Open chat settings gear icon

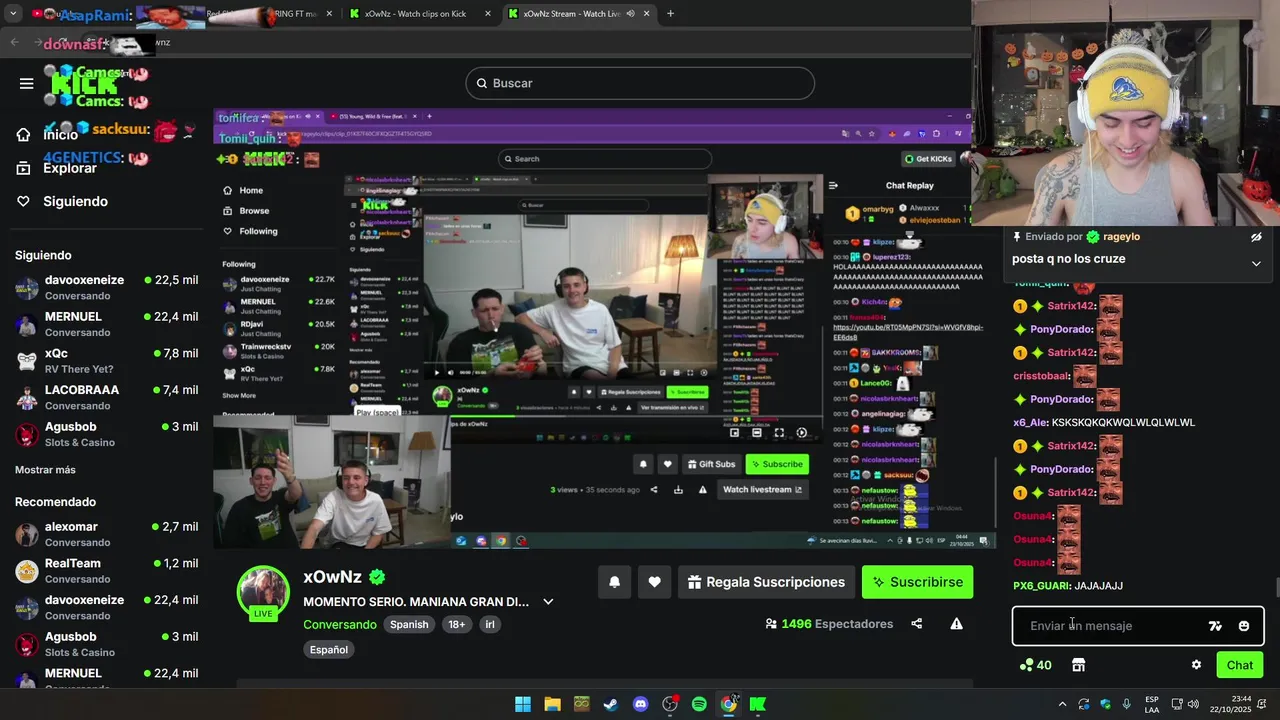coord(1196,665)
